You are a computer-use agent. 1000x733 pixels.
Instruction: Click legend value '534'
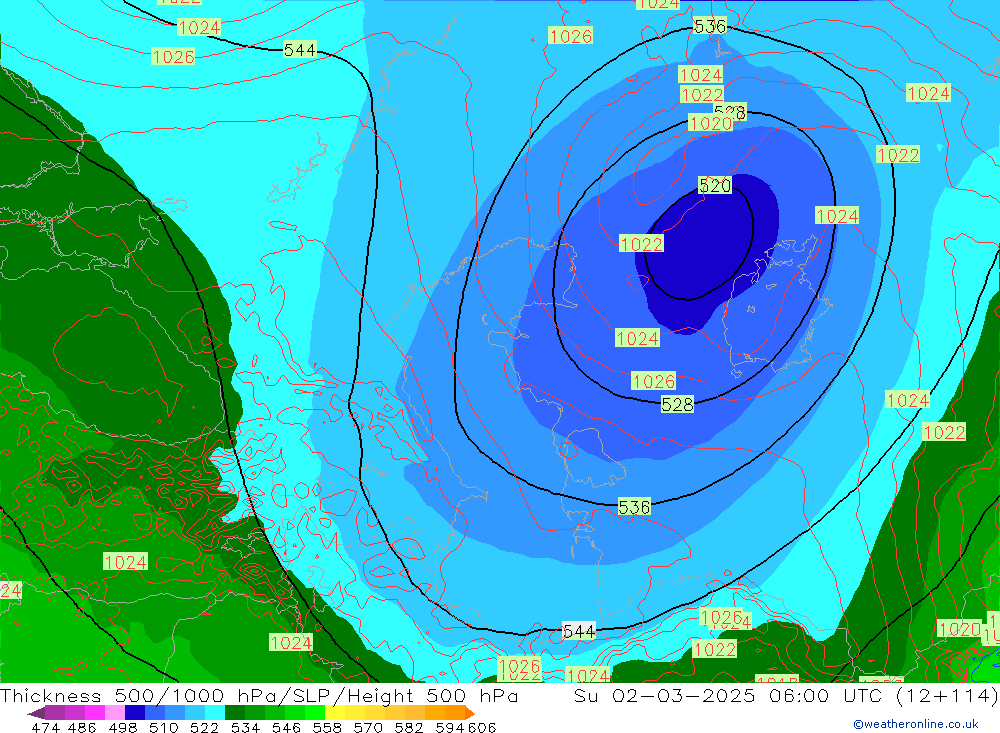click(x=246, y=727)
